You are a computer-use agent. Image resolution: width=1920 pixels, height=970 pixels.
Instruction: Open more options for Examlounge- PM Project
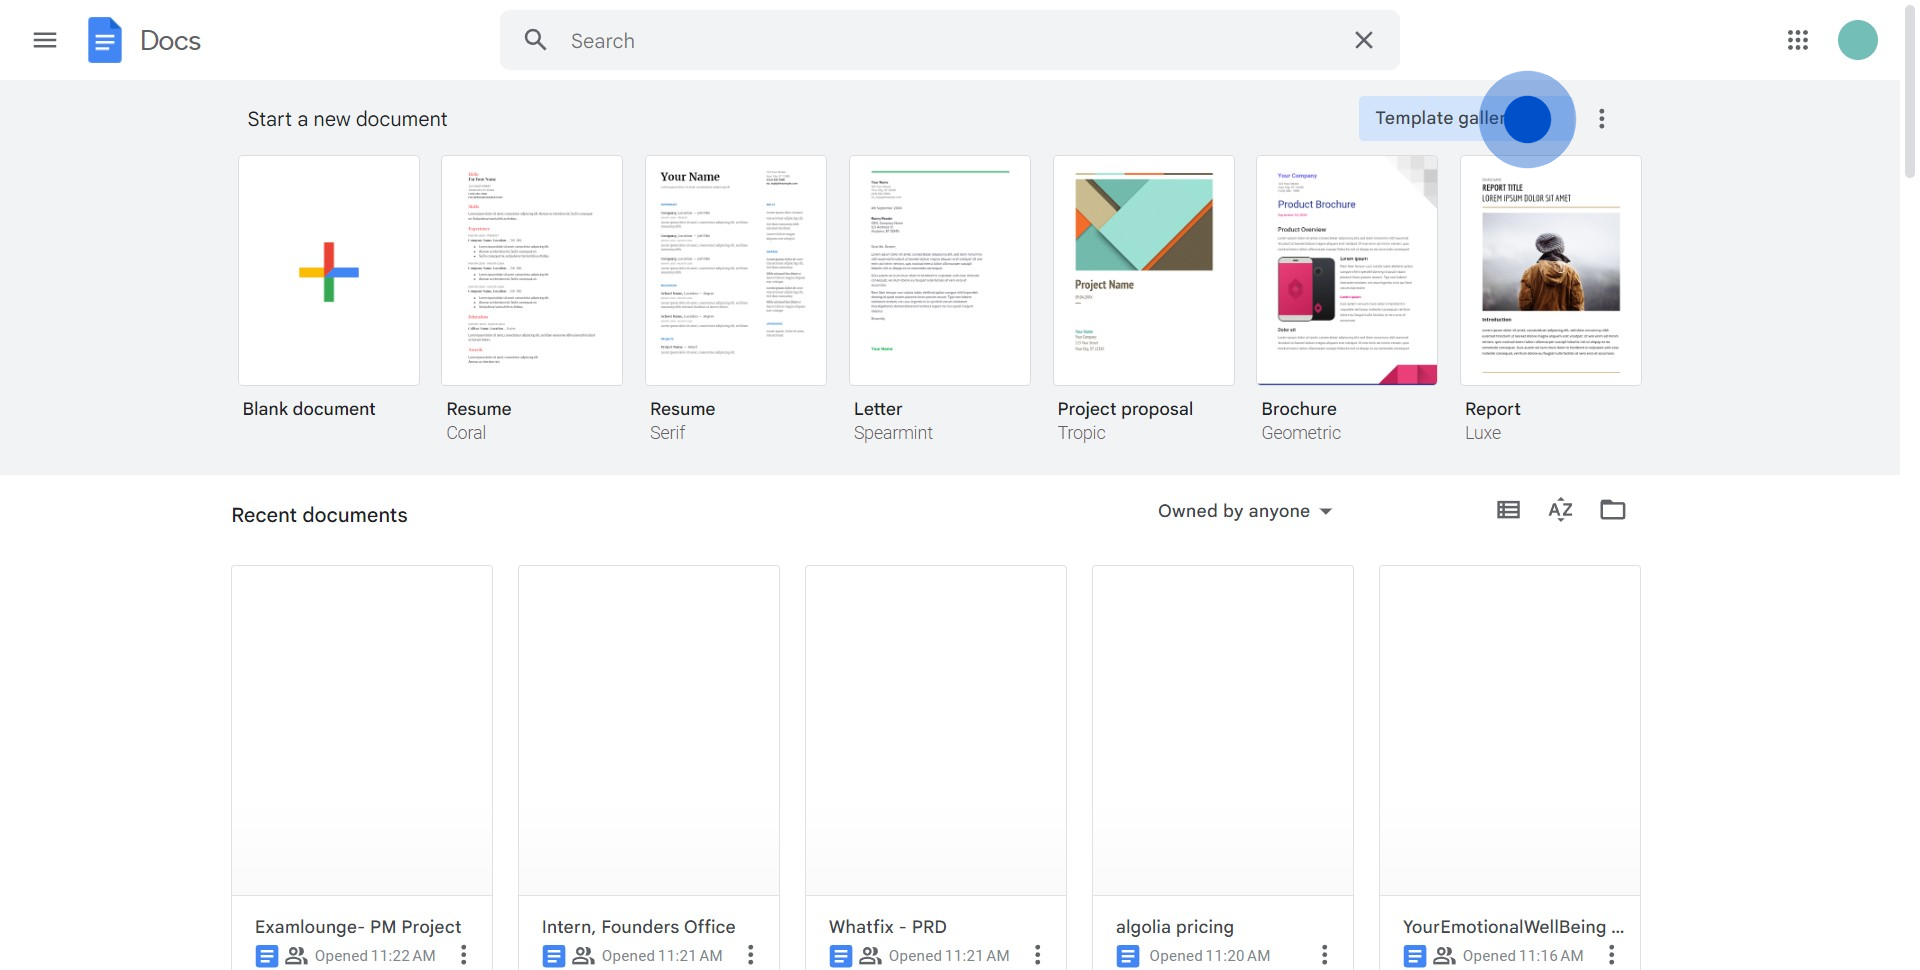coord(463,955)
